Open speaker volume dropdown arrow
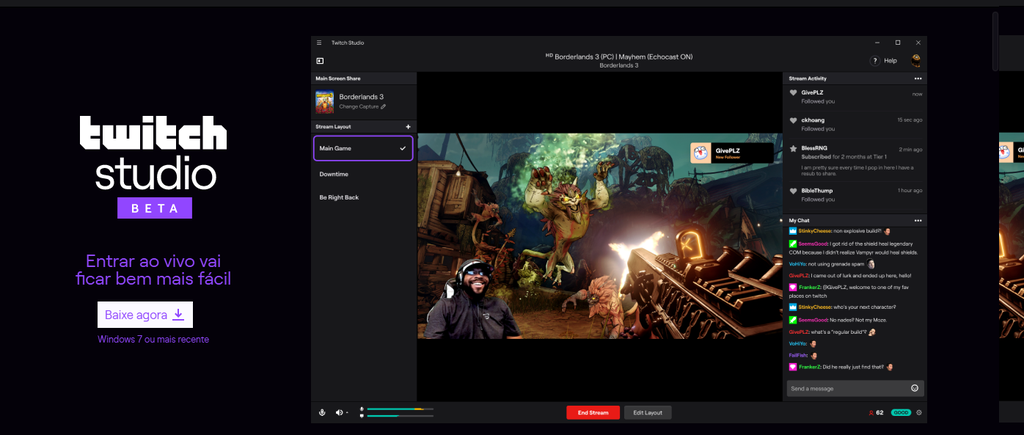The height and width of the screenshot is (435, 1024). [x=347, y=413]
